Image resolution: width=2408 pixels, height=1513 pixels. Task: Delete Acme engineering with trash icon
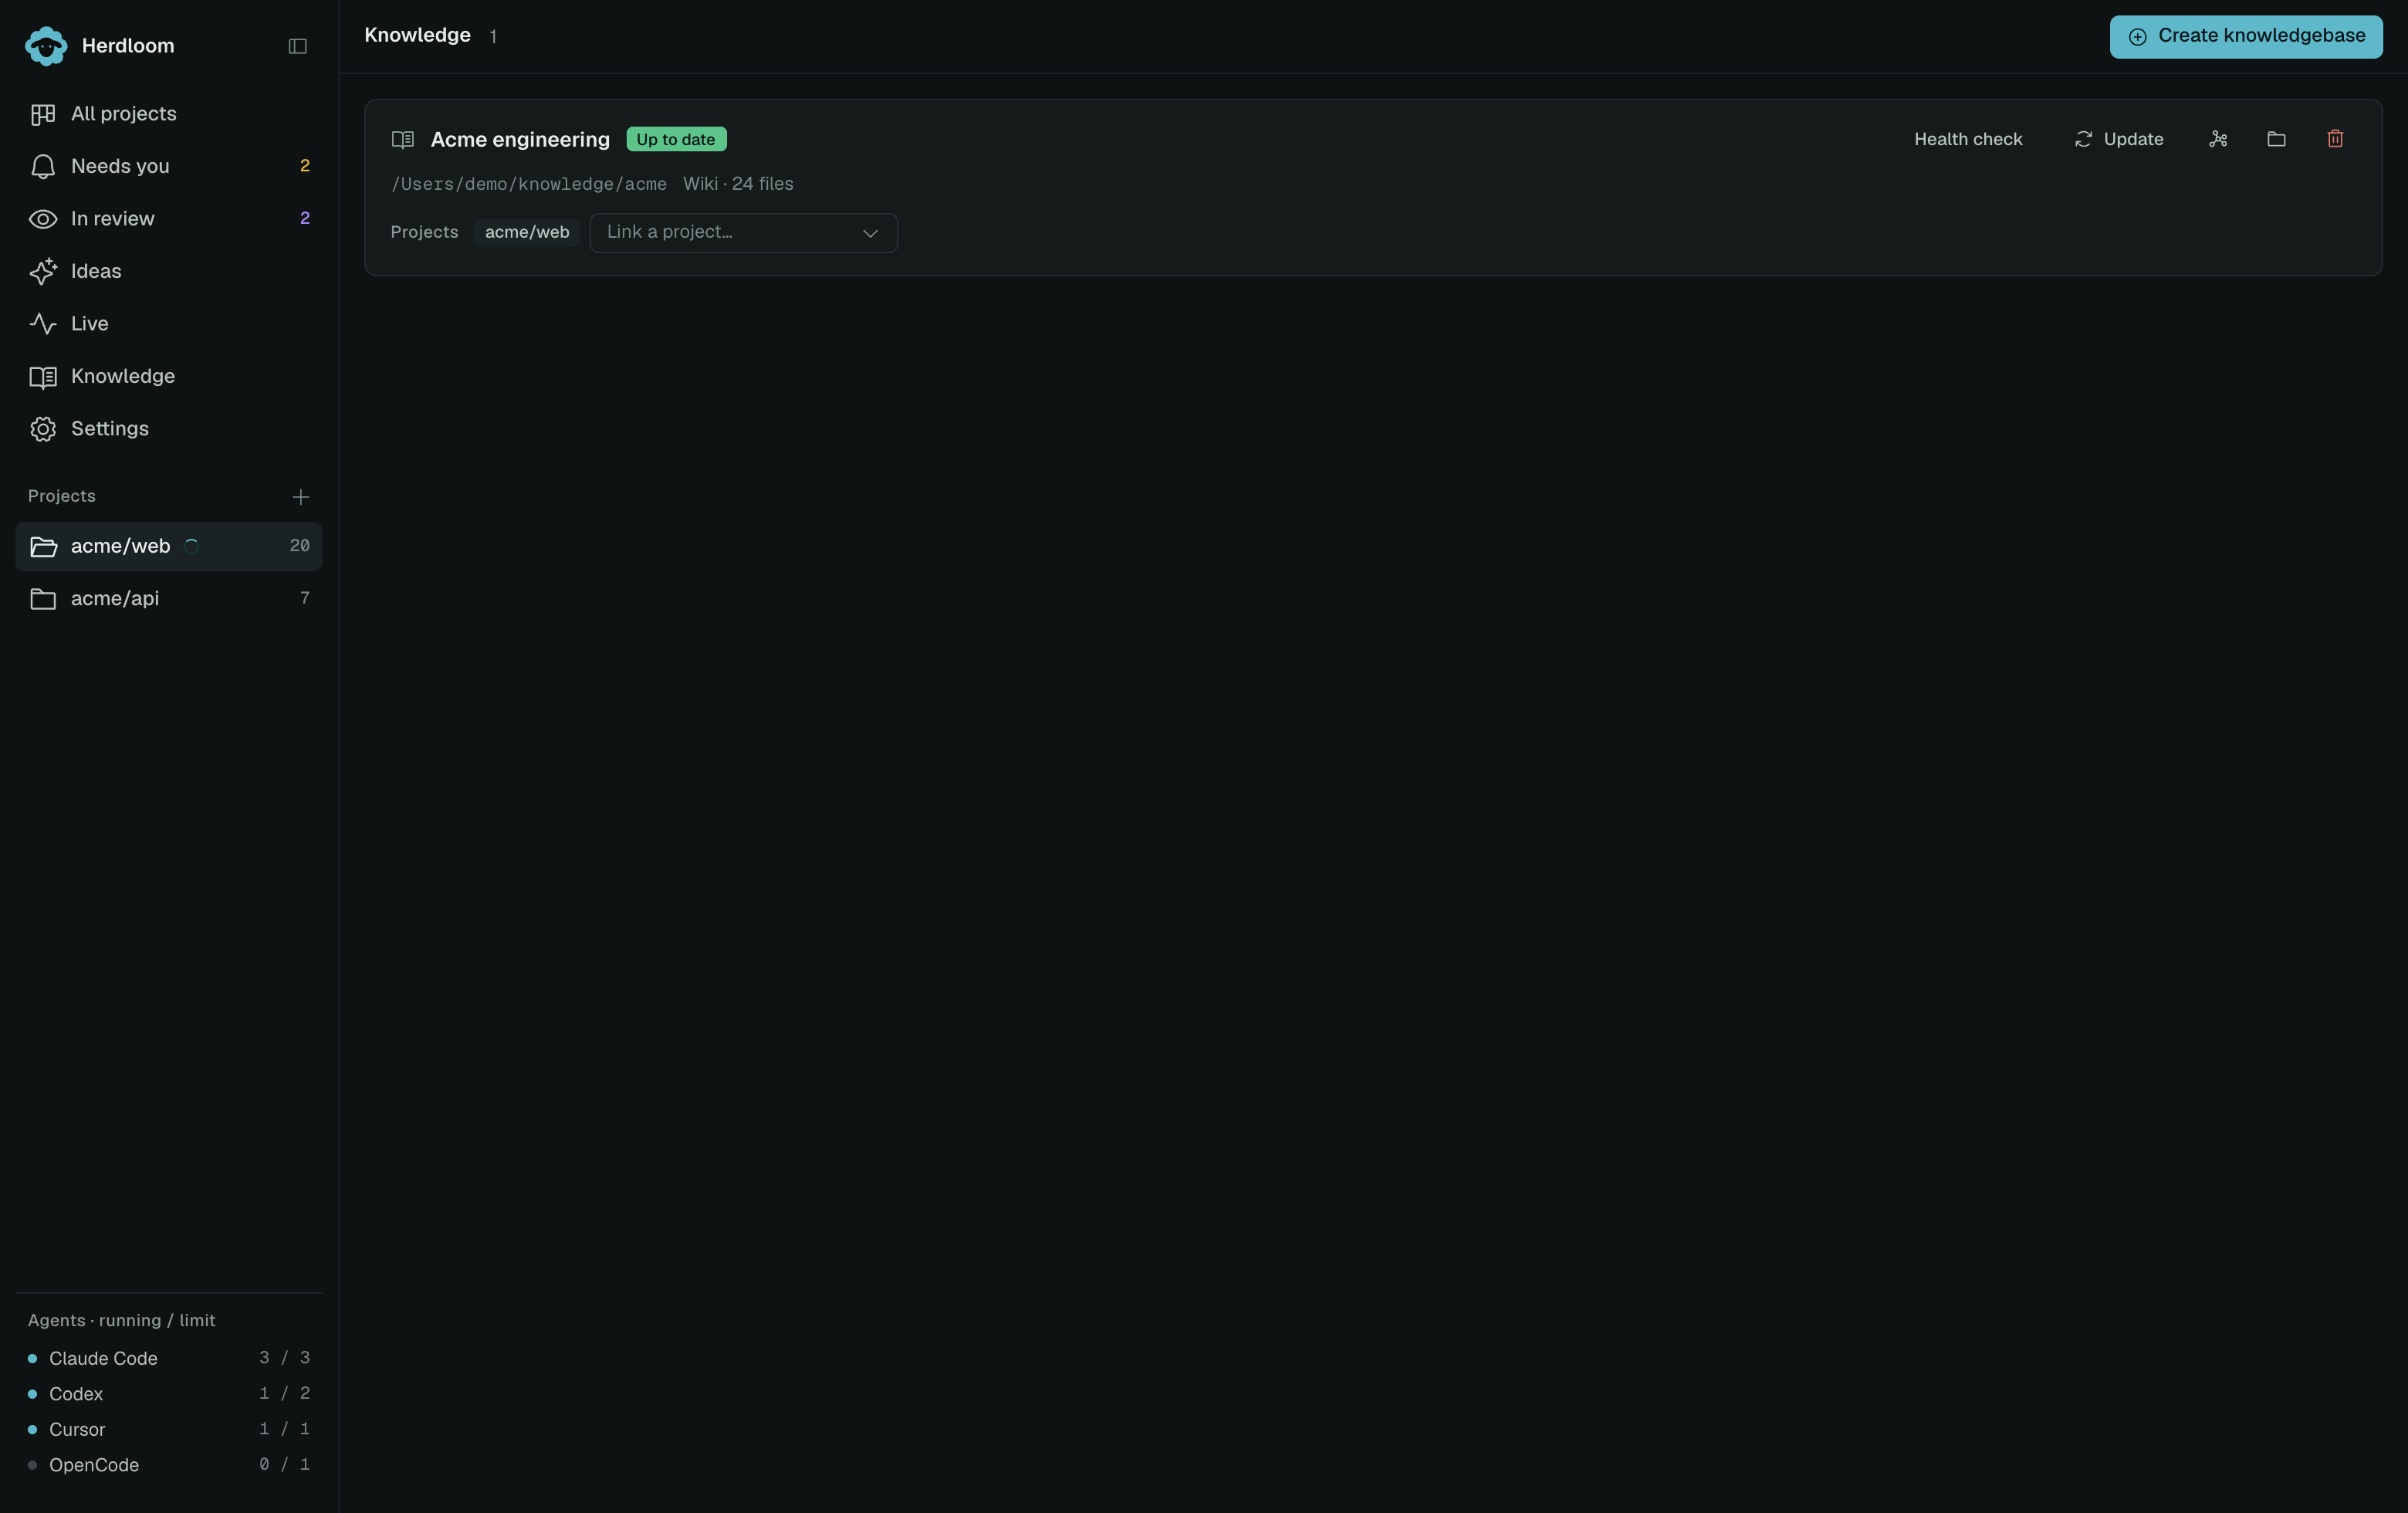coord(2336,139)
